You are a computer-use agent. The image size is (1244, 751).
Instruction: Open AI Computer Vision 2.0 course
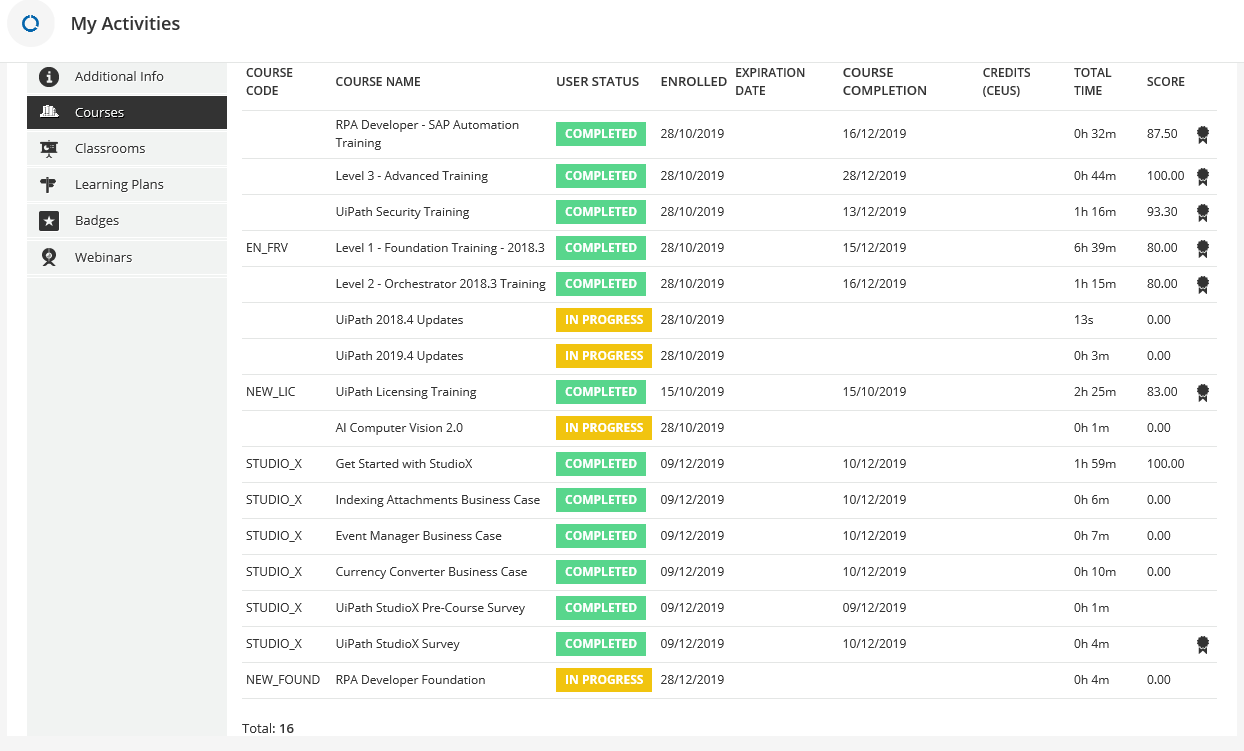click(399, 428)
